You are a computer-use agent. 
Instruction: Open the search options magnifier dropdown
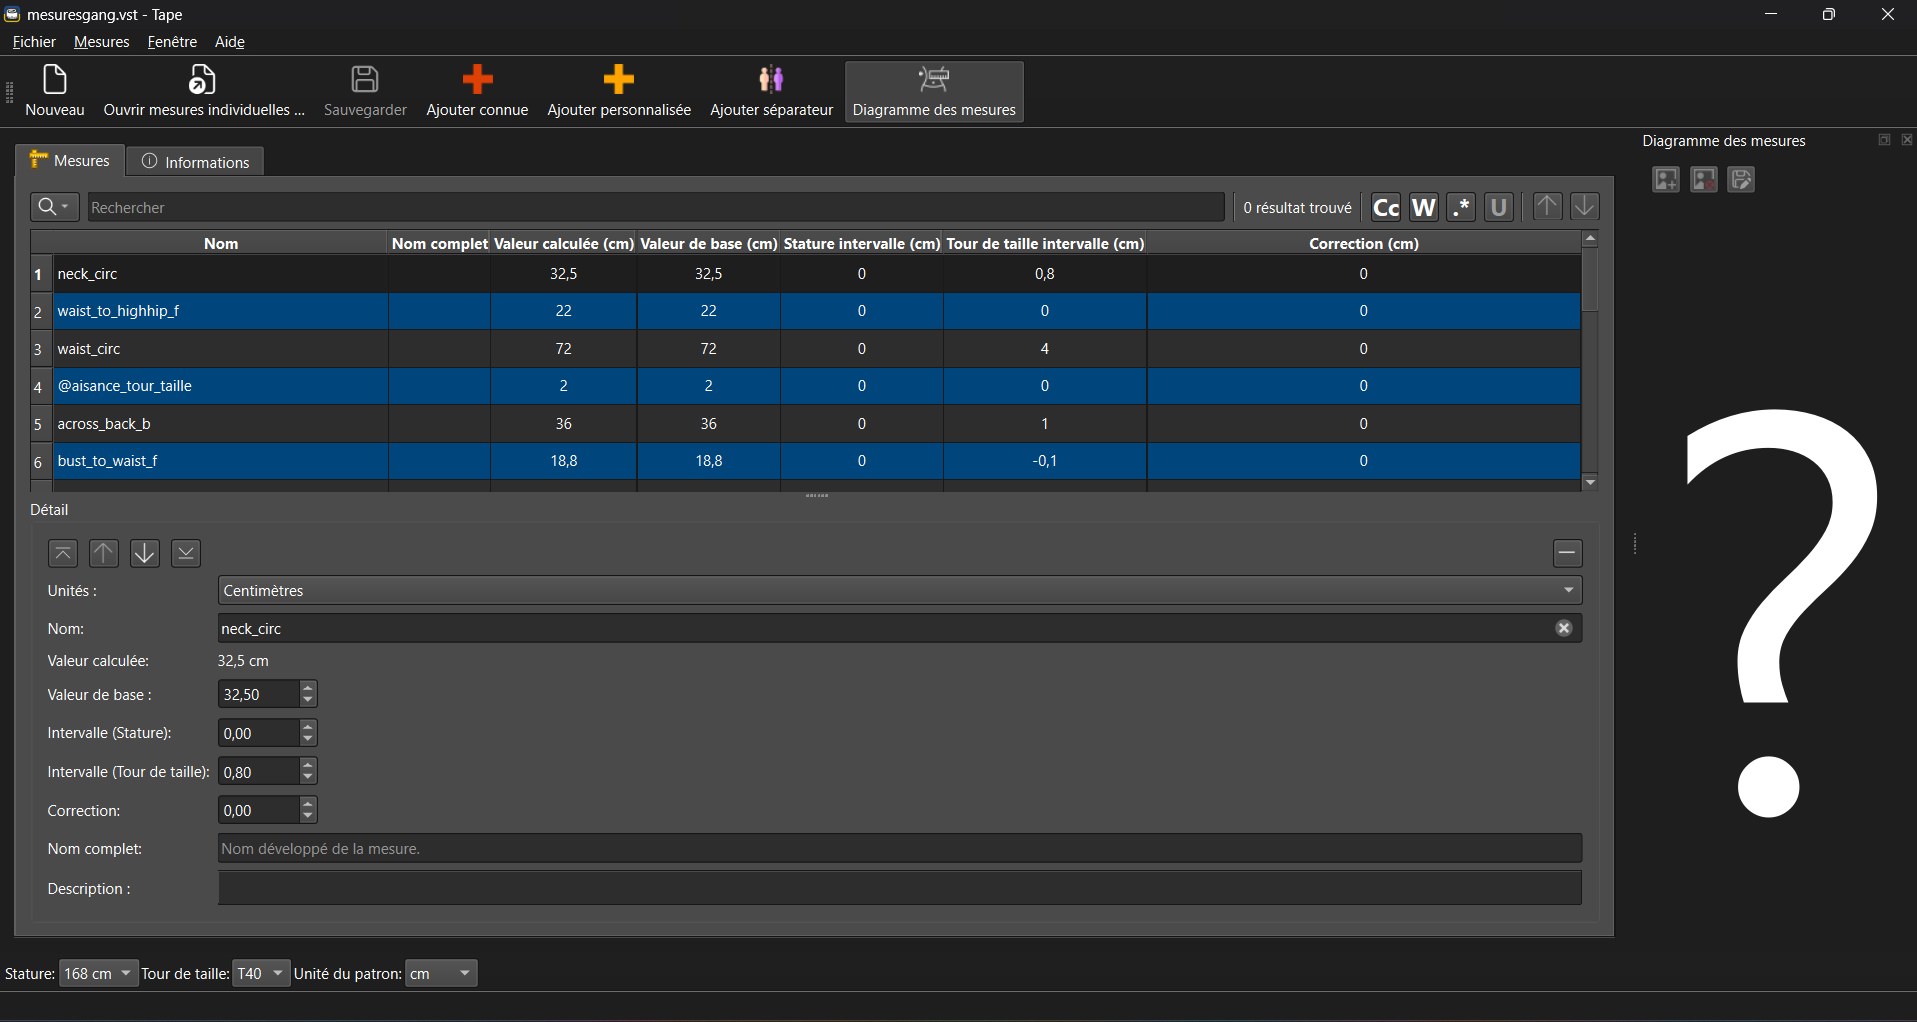point(54,207)
